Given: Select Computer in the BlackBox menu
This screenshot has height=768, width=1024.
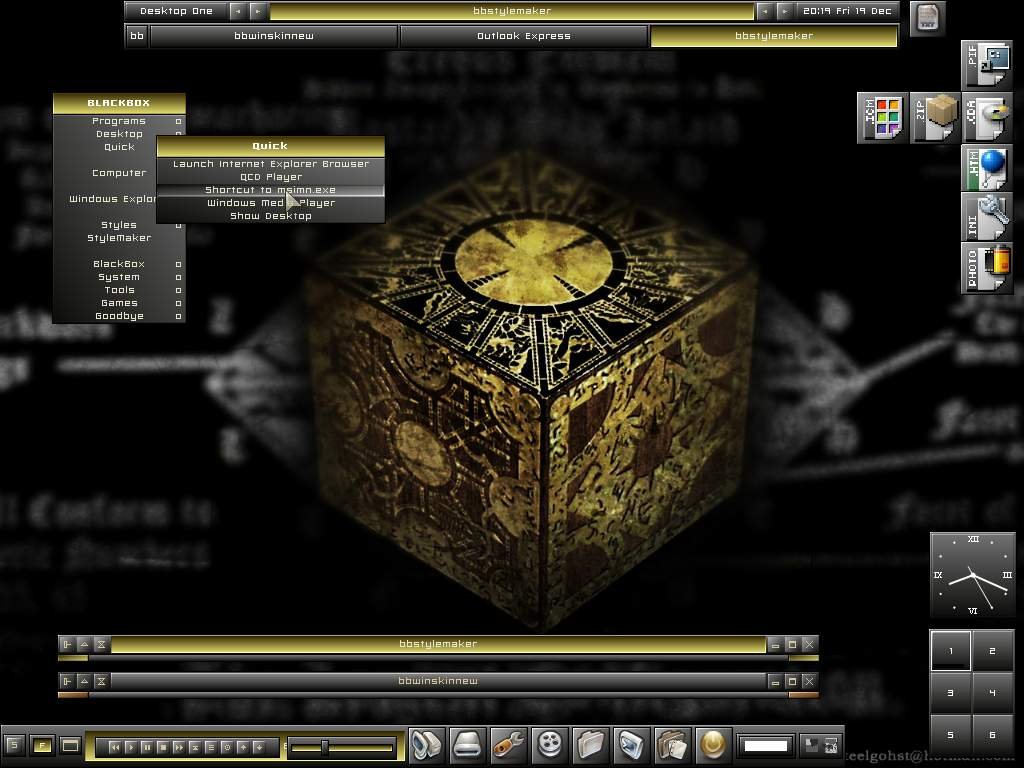Looking at the screenshot, I should 119,173.
